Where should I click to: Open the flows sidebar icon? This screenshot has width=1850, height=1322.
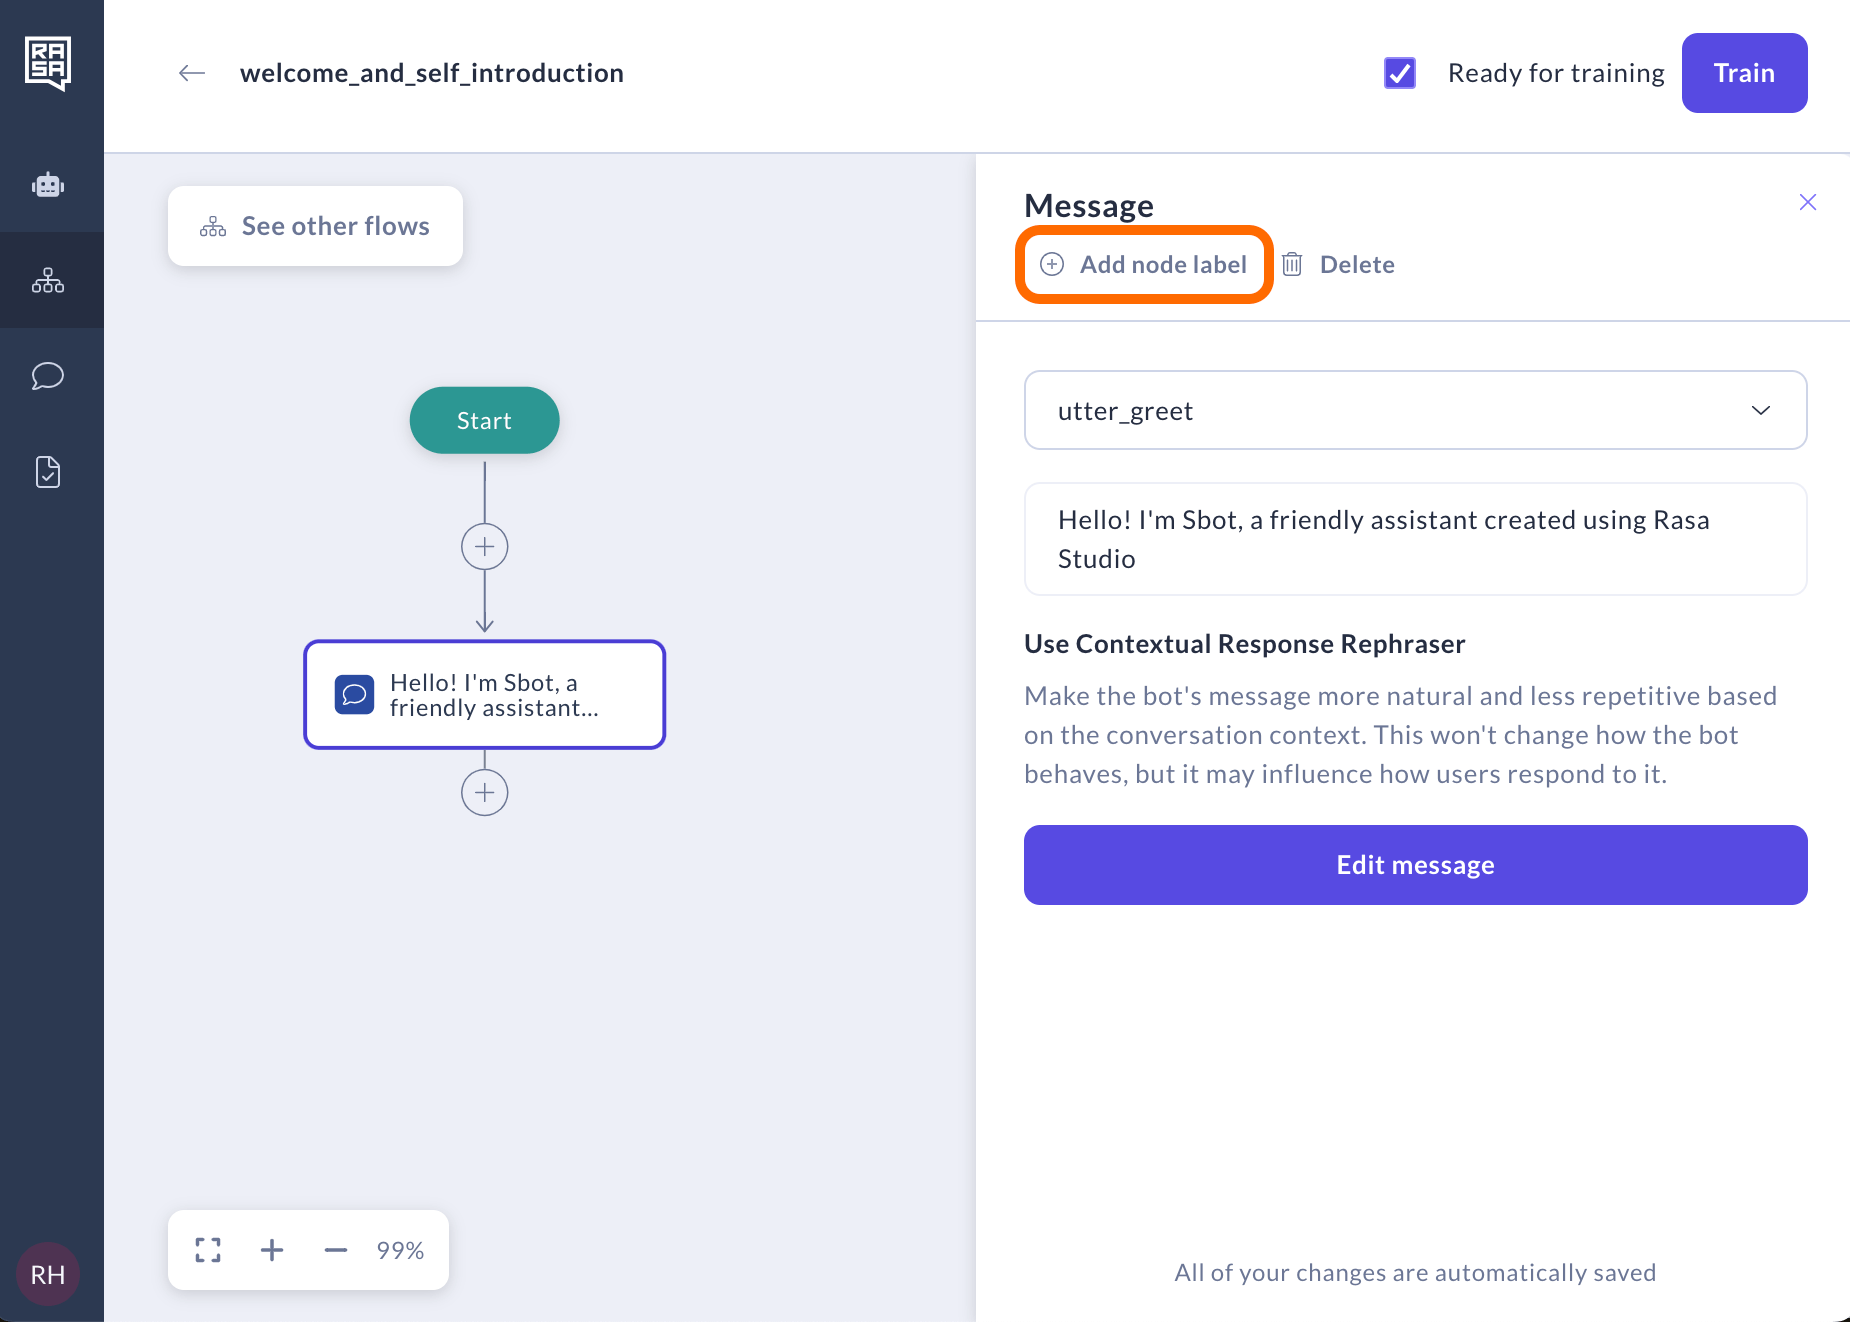coord(48,280)
